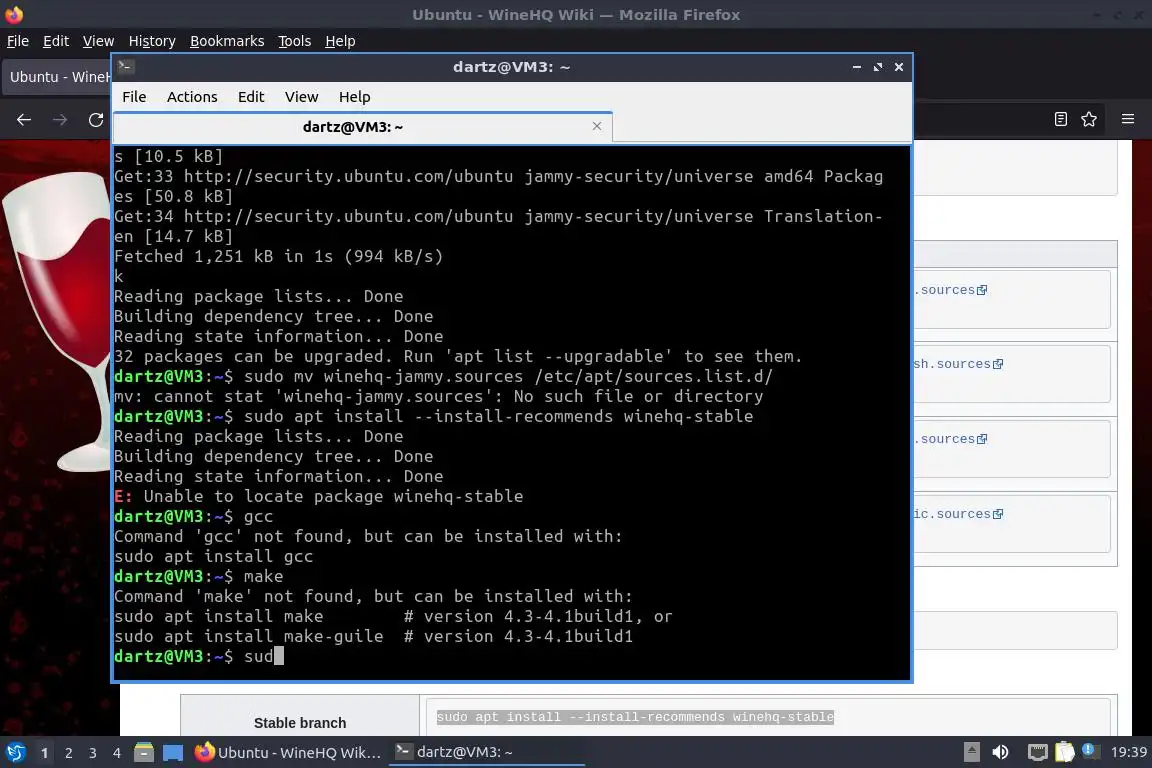Click the terminal prompt line with 'sud'
This screenshot has height=768, width=1152.
[x=199, y=656]
